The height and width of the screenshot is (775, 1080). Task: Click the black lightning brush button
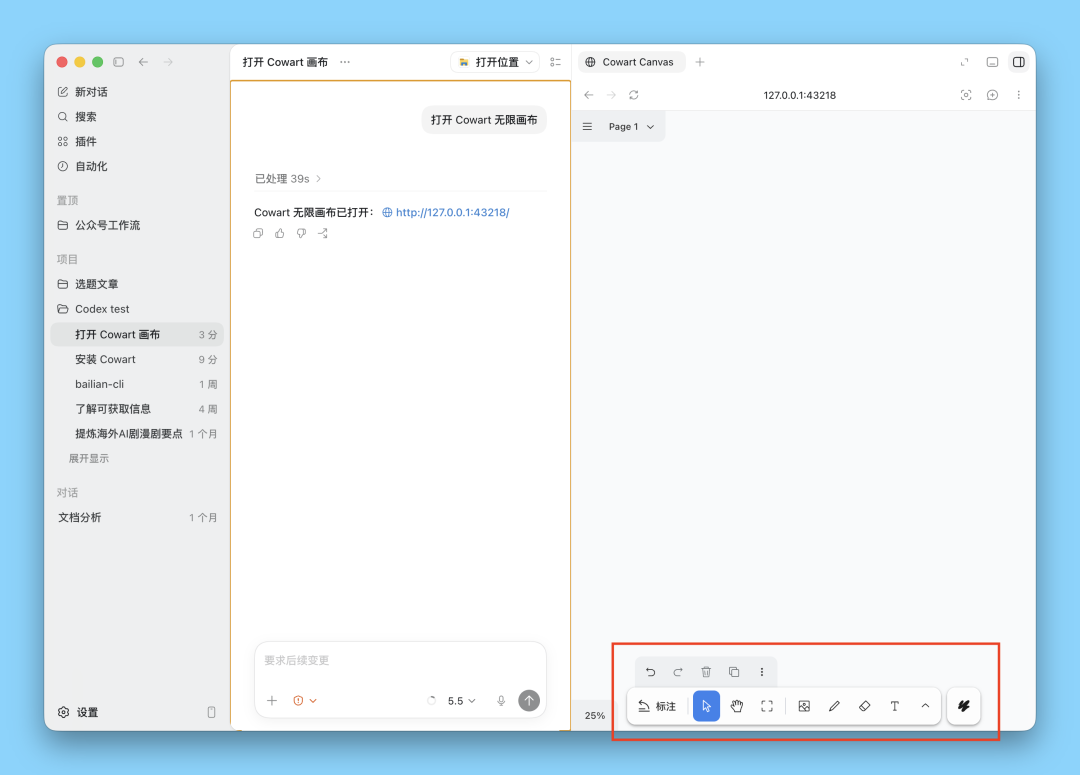964,706
